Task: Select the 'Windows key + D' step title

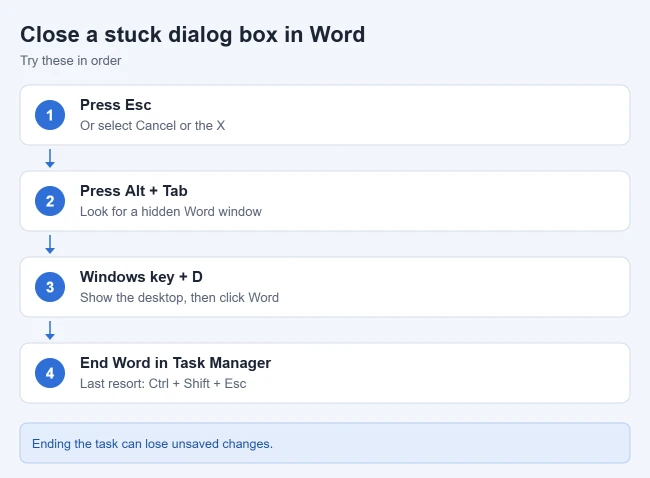Action: coord(141,277)
